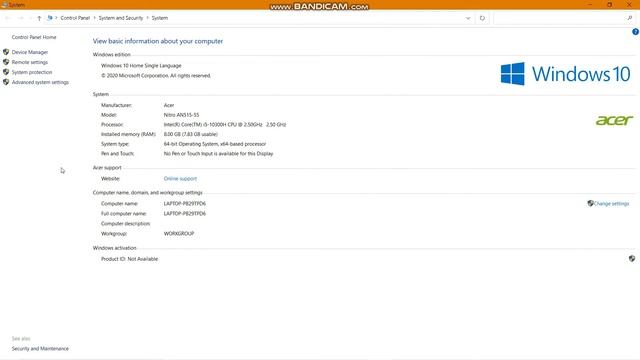Refresh the System page

(x=482, y=18)
